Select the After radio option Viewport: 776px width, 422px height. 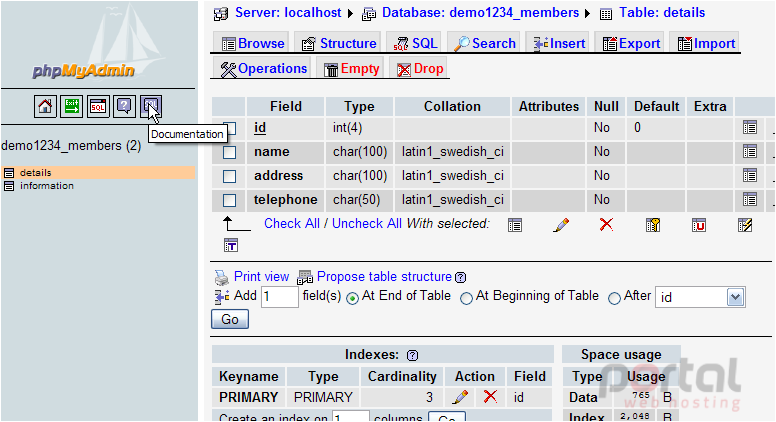(x=614, y=298)
